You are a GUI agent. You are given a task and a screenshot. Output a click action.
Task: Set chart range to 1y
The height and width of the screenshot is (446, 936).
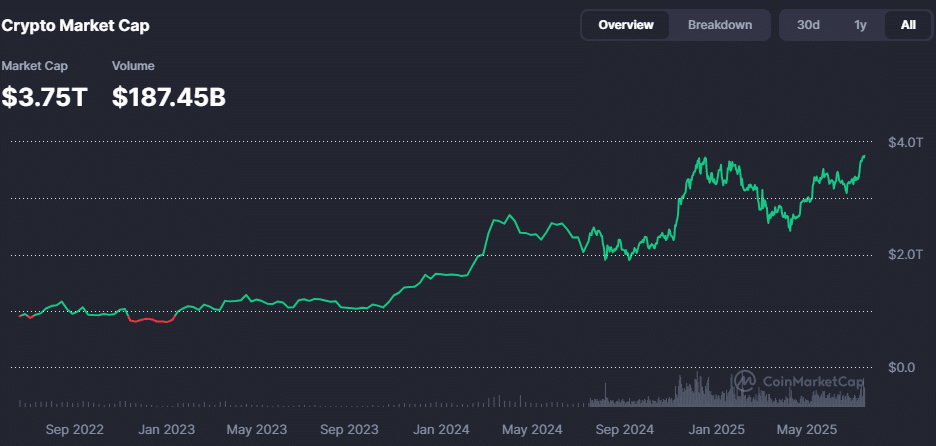[860, 25]
